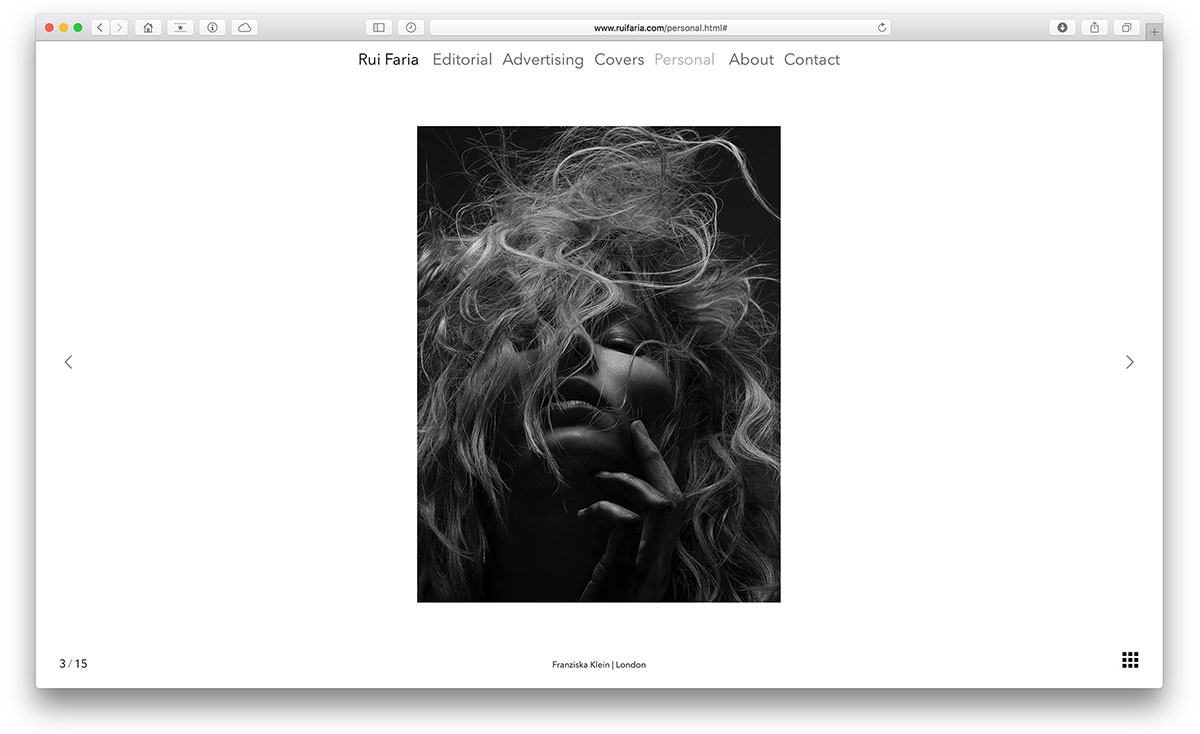Open the Share sheet icon

click(x=1094, y=28)
